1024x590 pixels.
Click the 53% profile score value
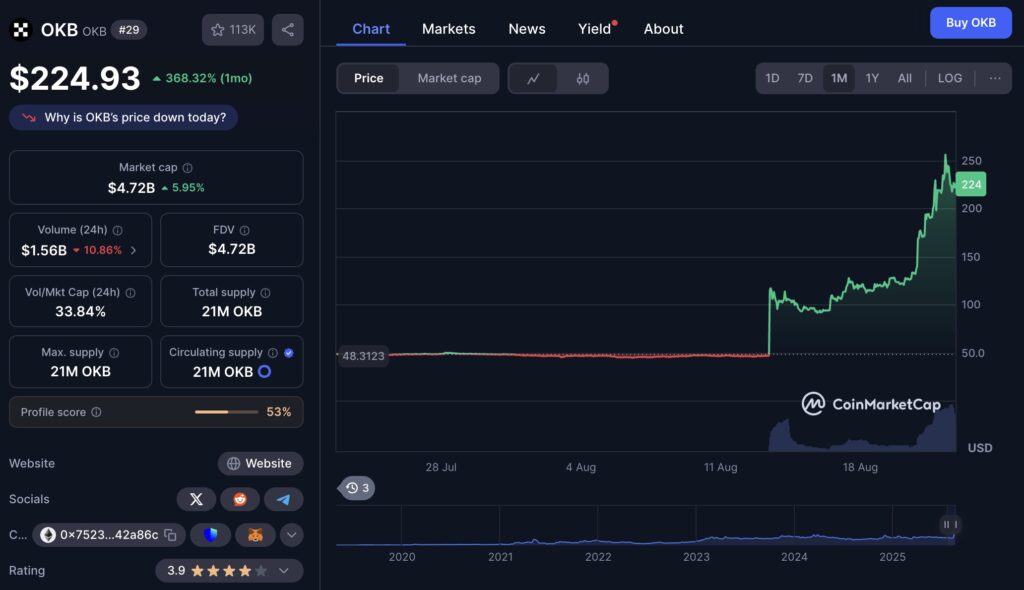279,412
